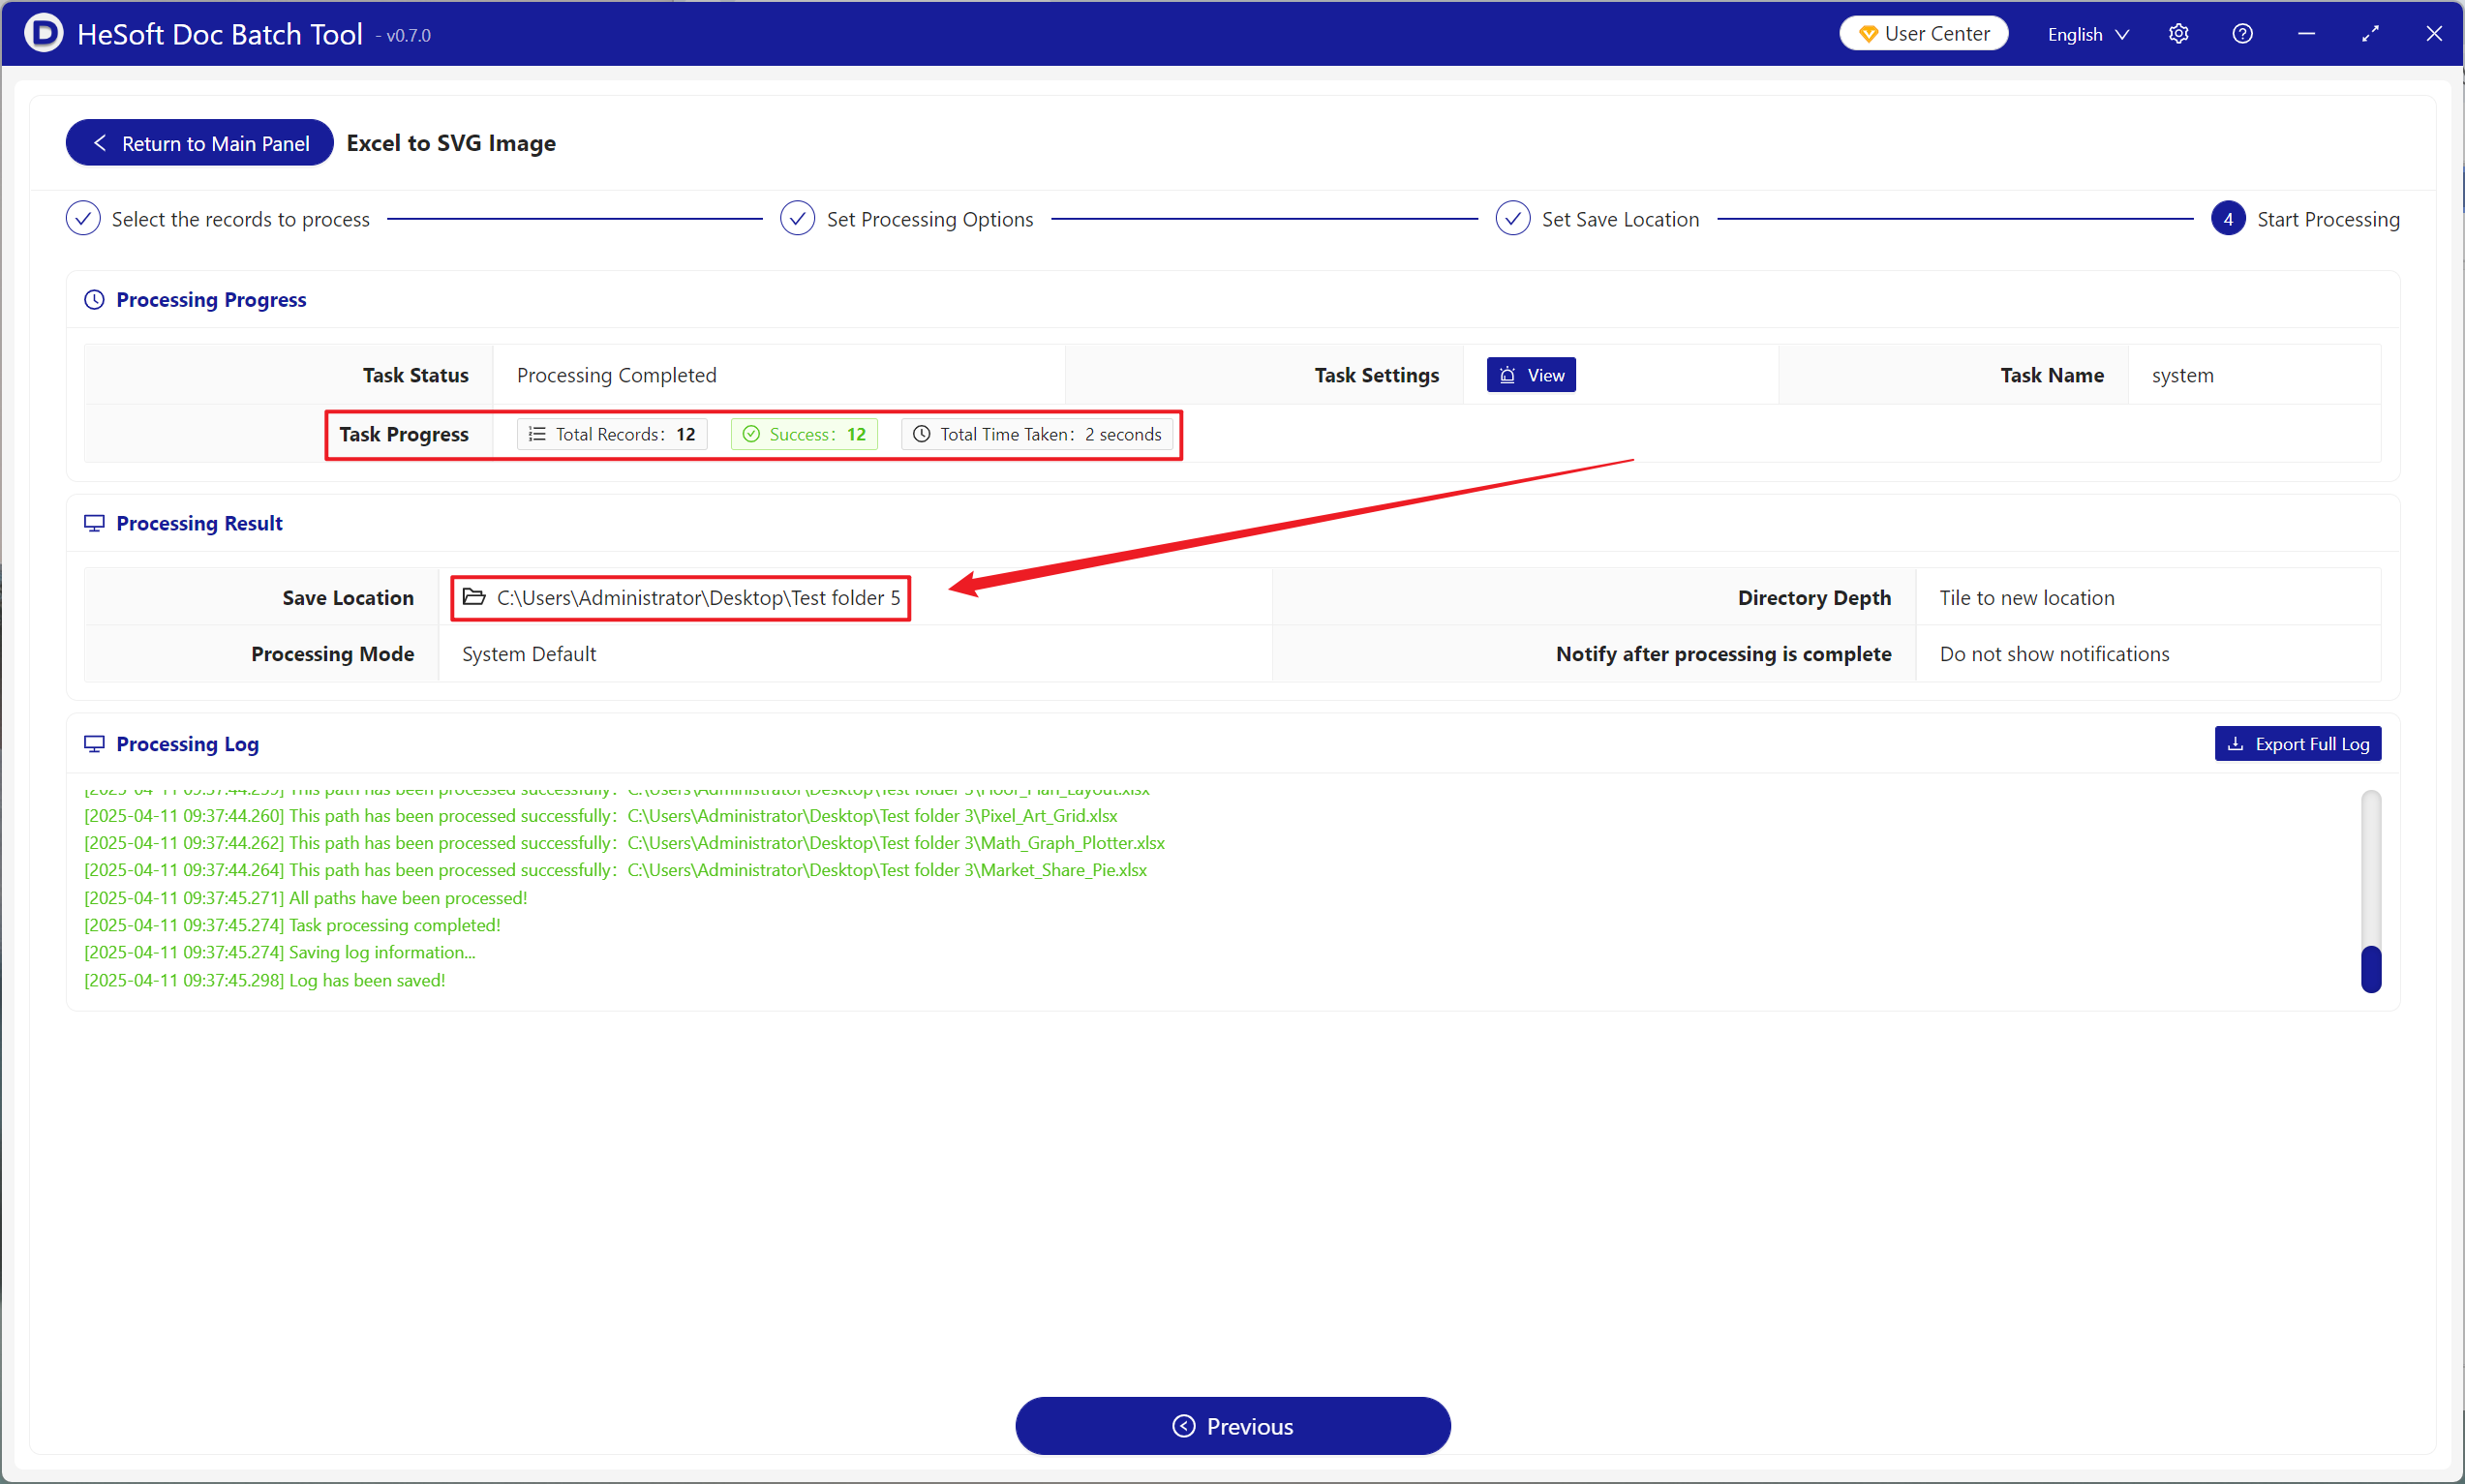Select 'Set Save Location' step label
Viewport: 2465px width, 1484px height.
point(1620,219)
